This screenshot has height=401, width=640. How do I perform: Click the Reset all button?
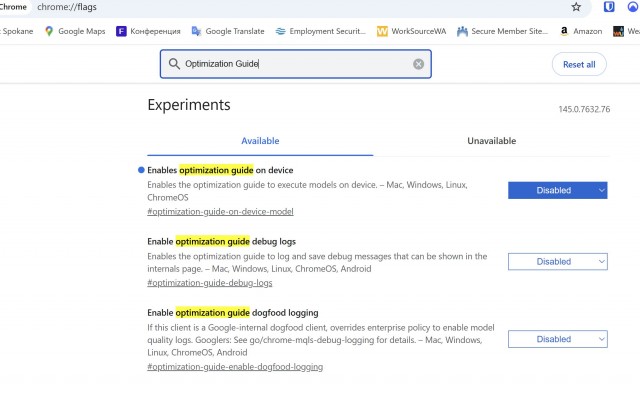(x=579, y=64)
